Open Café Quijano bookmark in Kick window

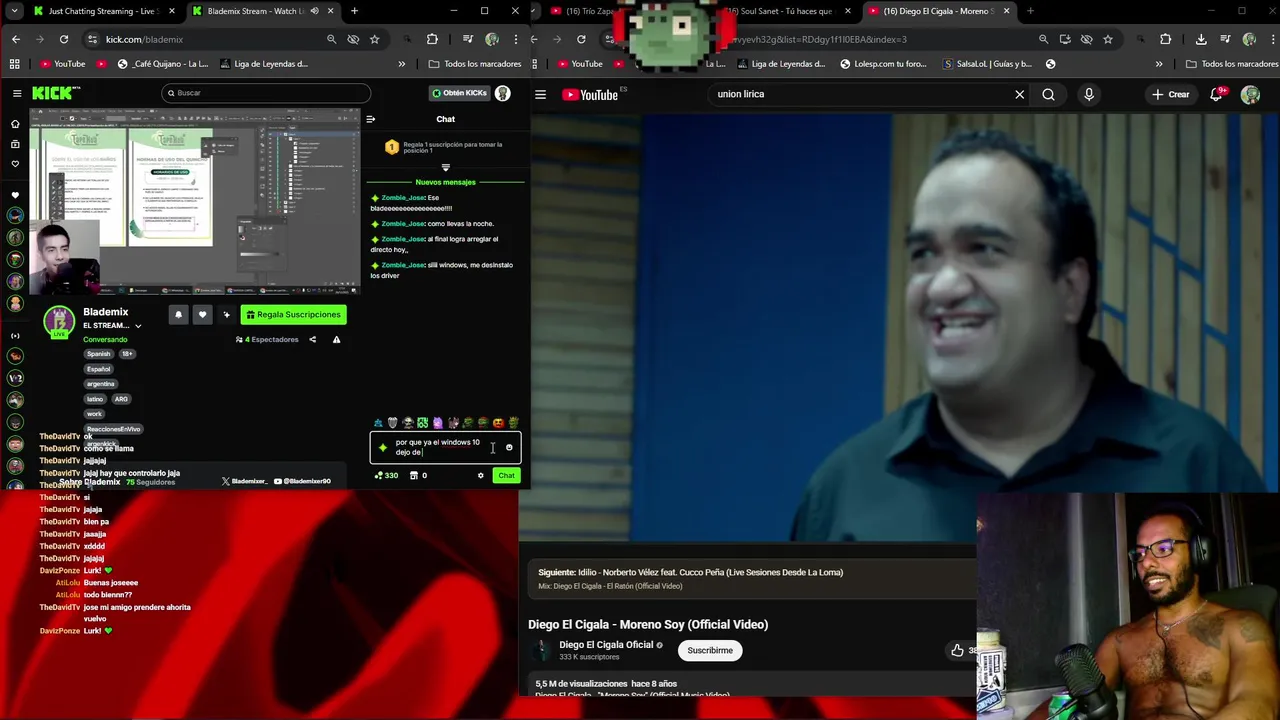tap(163, 64)
